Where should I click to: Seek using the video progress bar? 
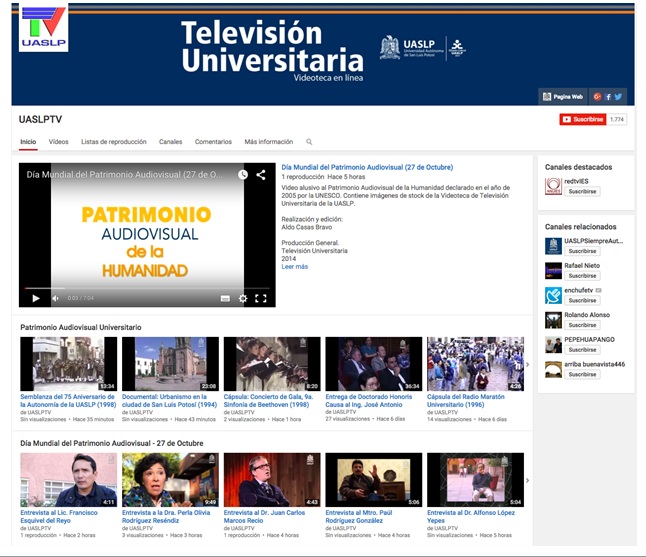pos(147,288)
